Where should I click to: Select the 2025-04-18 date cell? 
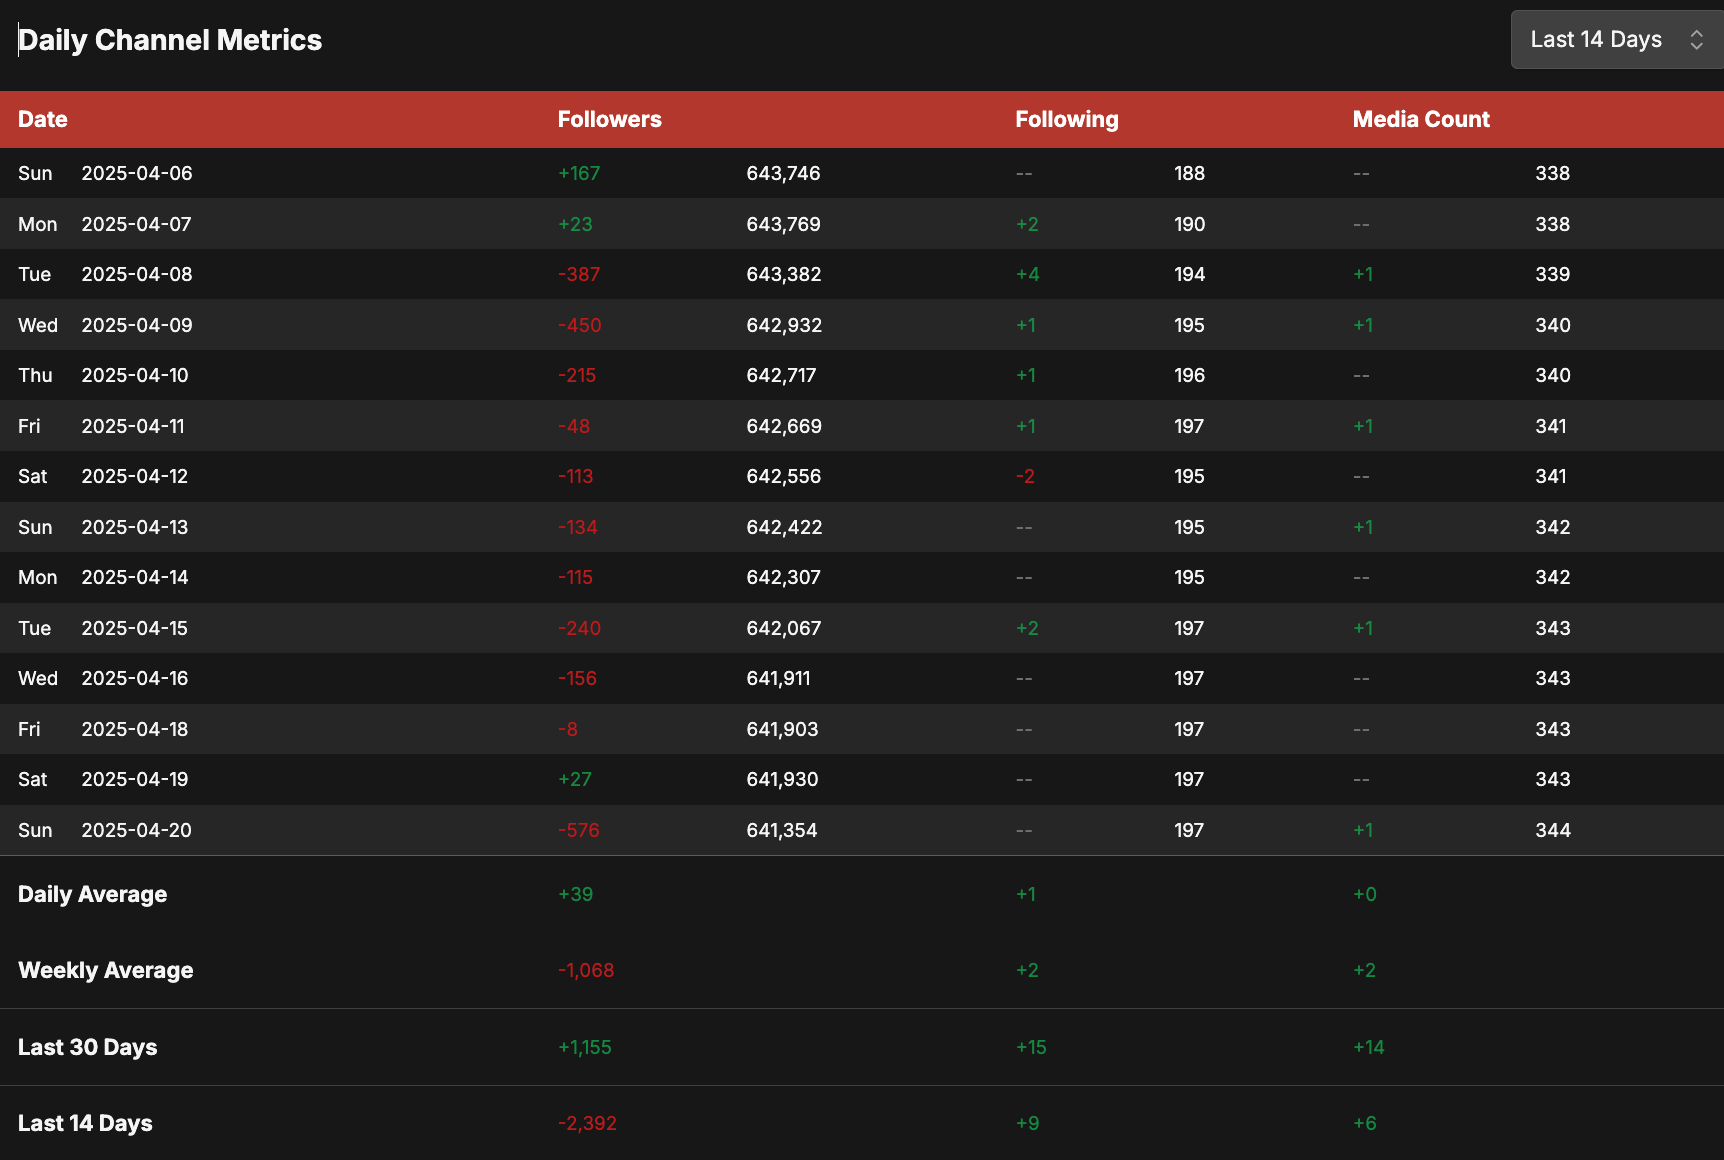coord(135,729)
